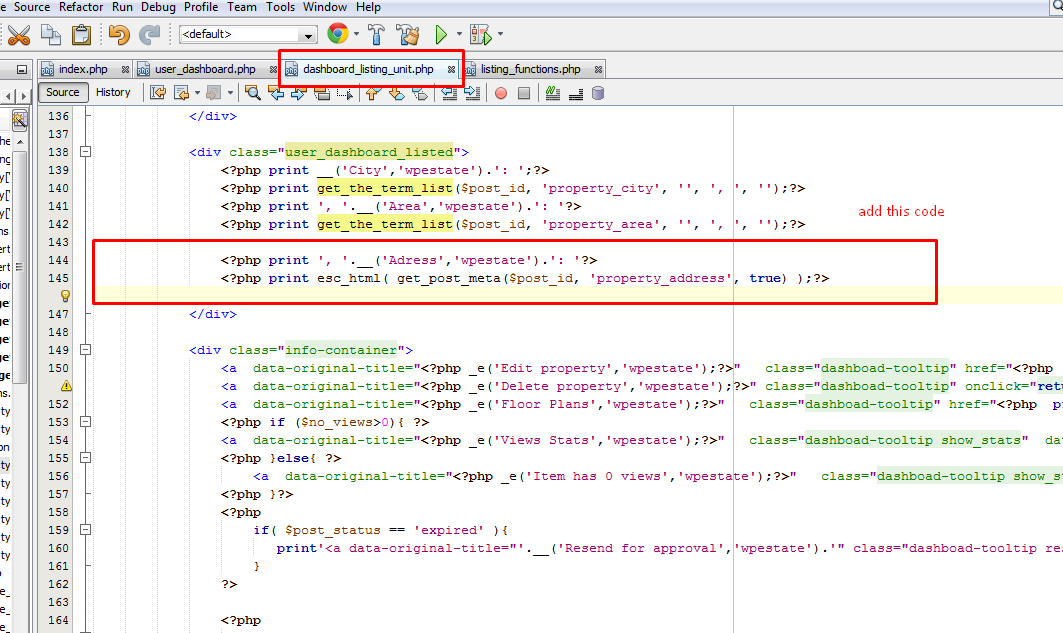1063x633 pixels.
Task: Click the Build Project hammer icon
Action: (x=377, y=35)
